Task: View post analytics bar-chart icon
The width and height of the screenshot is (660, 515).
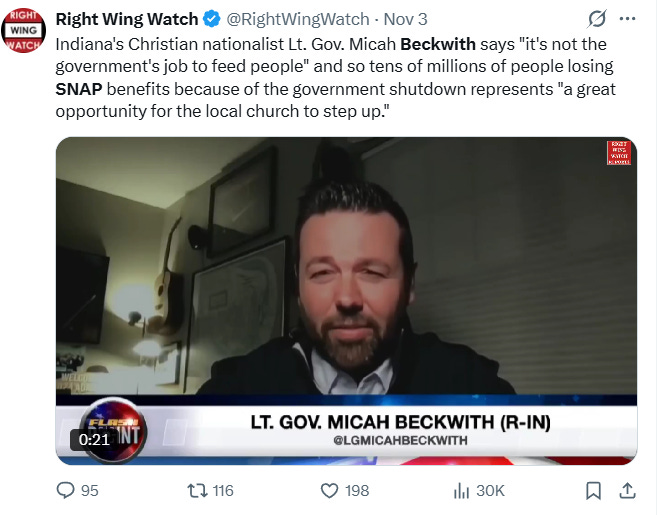Action: [461, 491]
